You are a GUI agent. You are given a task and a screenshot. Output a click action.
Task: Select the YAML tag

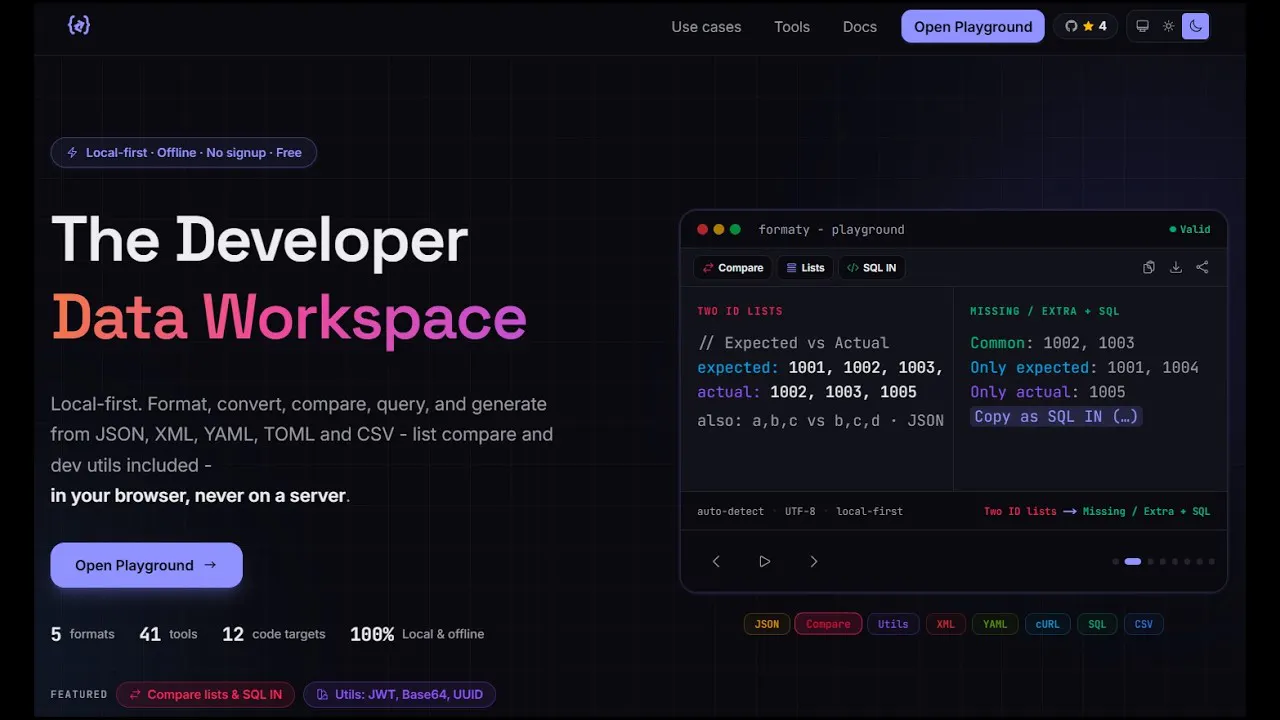point(995,624)
